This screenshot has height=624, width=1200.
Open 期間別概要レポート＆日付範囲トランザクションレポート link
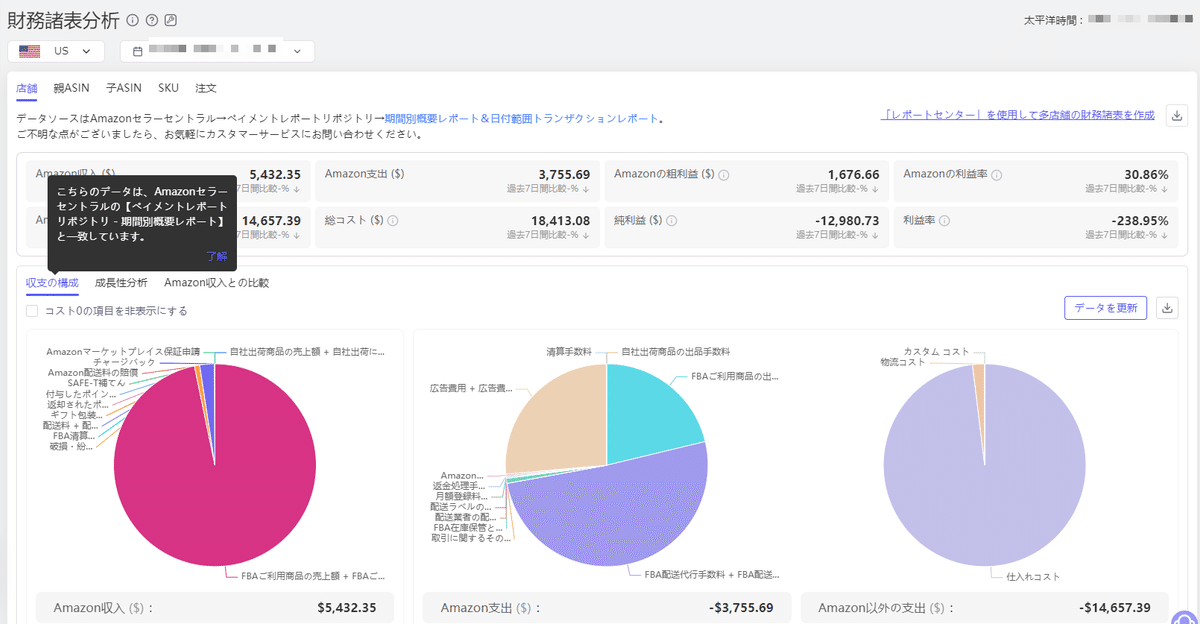522,118
